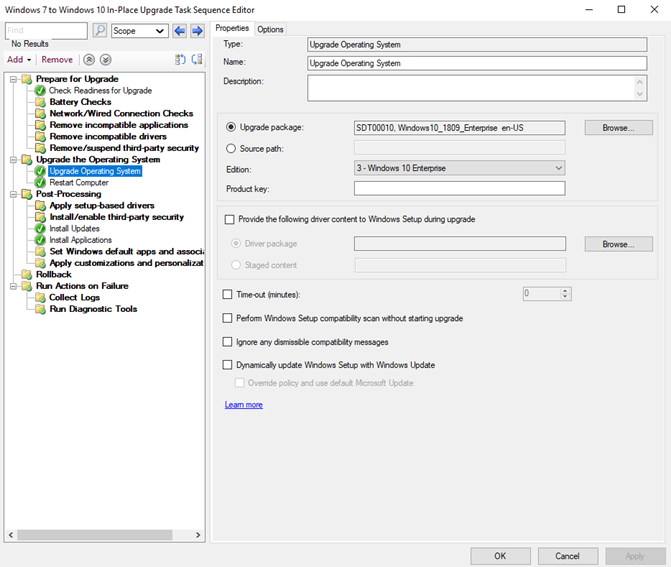Click green check icon of Restart Computer
The height and width of the screenshot is (567, 671).
(x=40, y=183)
